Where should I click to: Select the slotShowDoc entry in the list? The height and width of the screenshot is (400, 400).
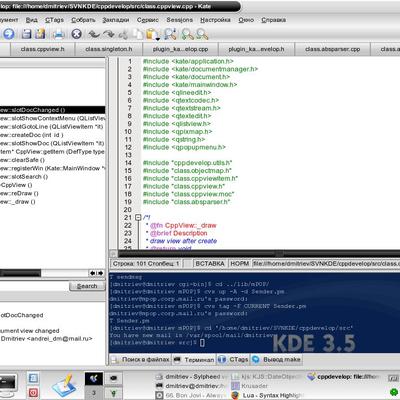pyautogui.click(x=52, y=143)
